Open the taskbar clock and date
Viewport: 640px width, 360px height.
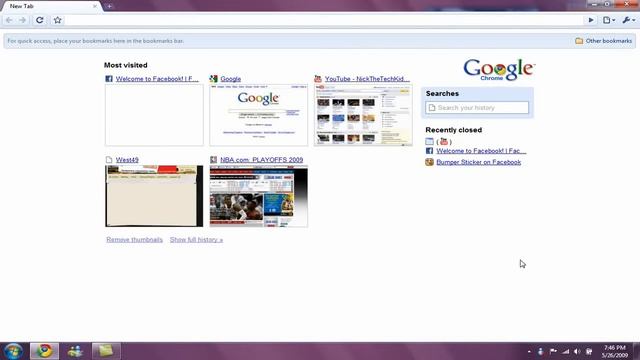(x=616, y=351)
